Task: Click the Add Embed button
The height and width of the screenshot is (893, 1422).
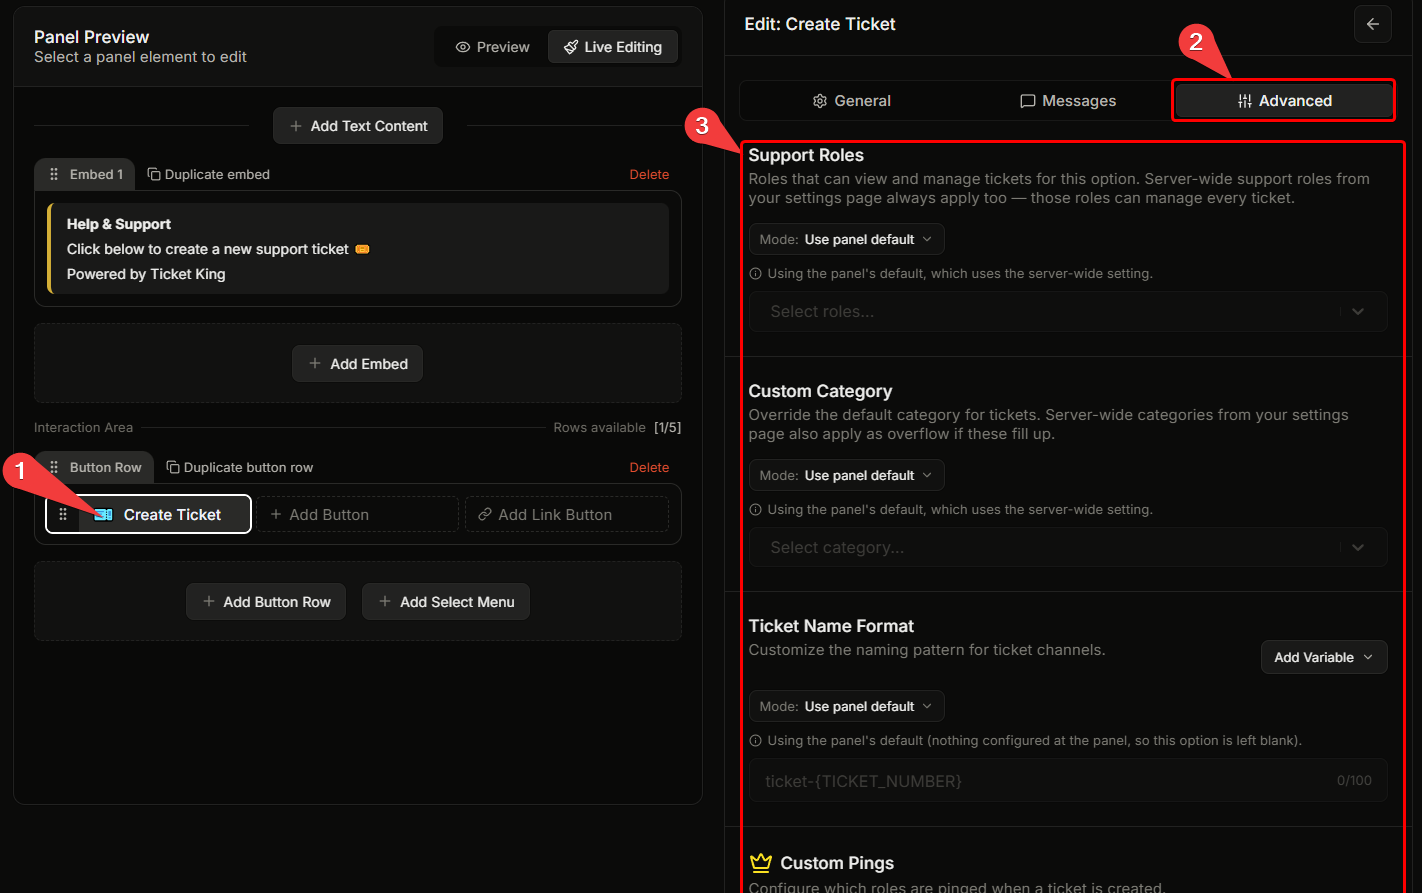Action: [x=358, y=364]
